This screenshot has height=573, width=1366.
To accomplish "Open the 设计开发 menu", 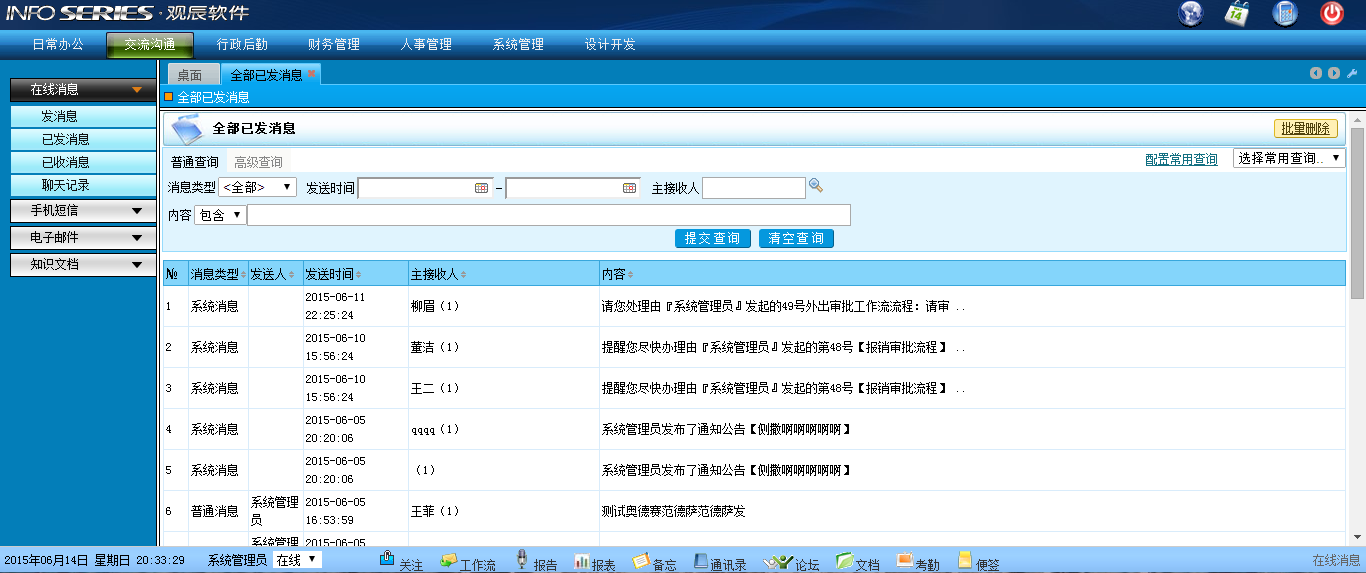I will click(610, 45).
